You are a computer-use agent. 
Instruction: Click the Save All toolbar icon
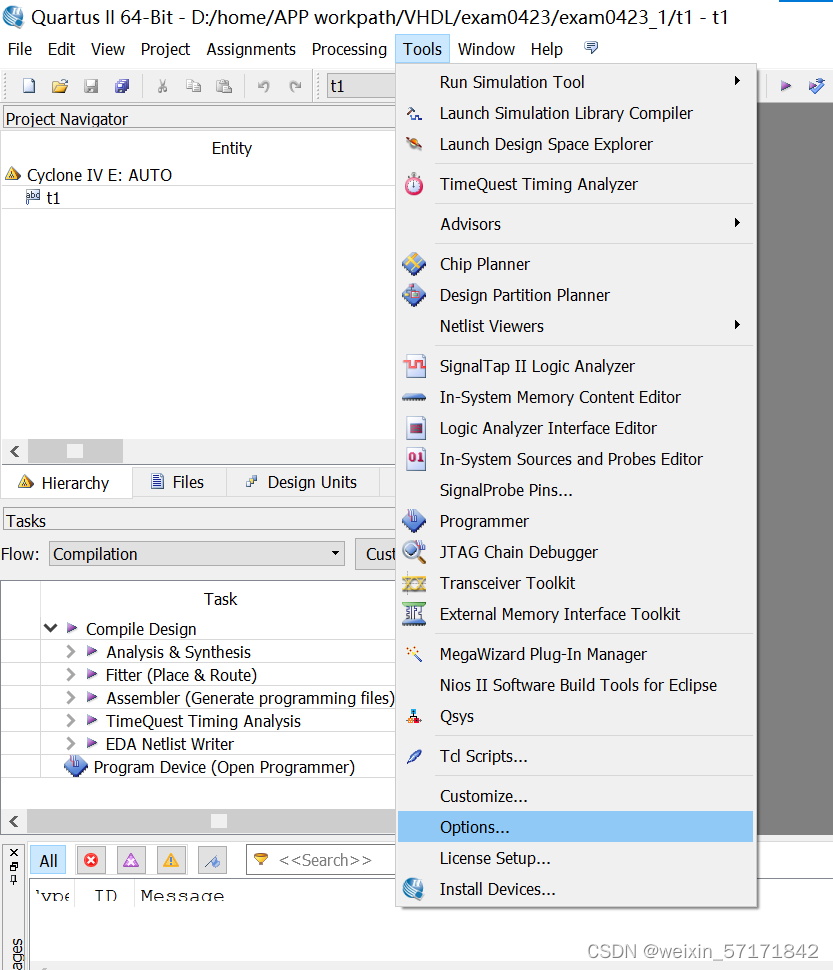pos(122,86)
